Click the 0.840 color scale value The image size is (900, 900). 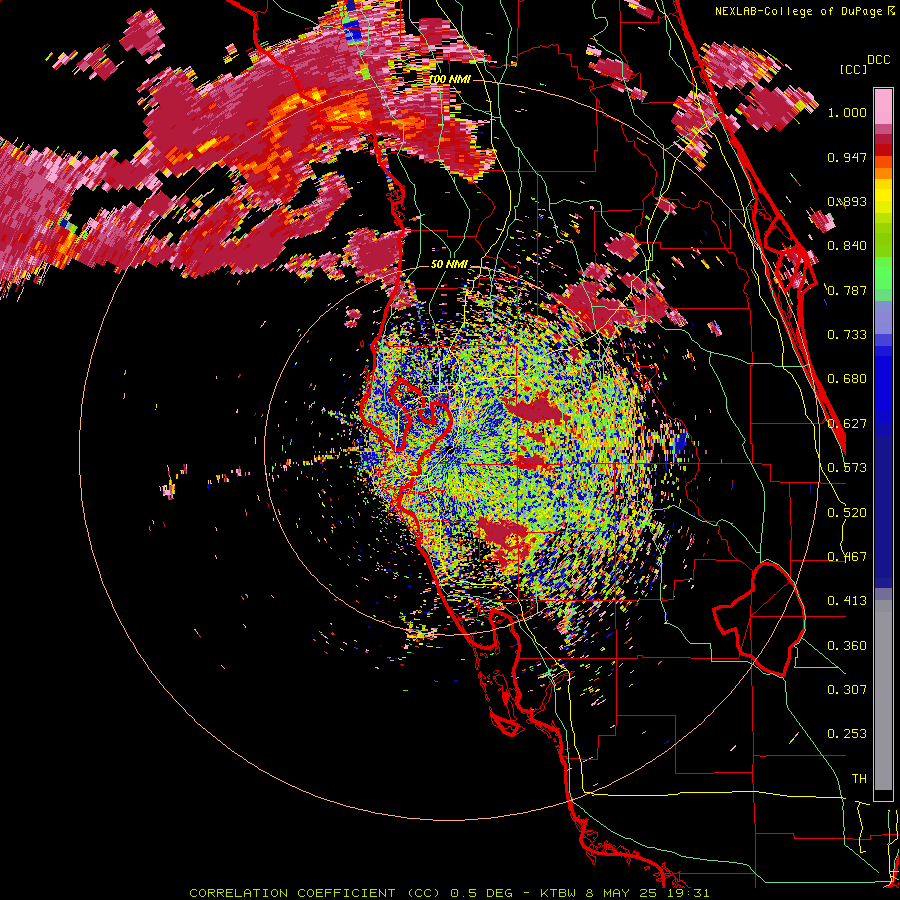pyautogui.click(x=847, y=246)
